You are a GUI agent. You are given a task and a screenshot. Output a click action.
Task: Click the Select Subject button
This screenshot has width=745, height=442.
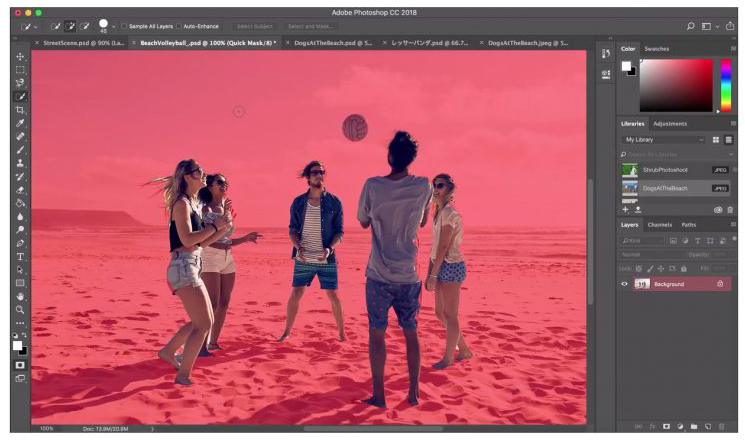point(255,25)
